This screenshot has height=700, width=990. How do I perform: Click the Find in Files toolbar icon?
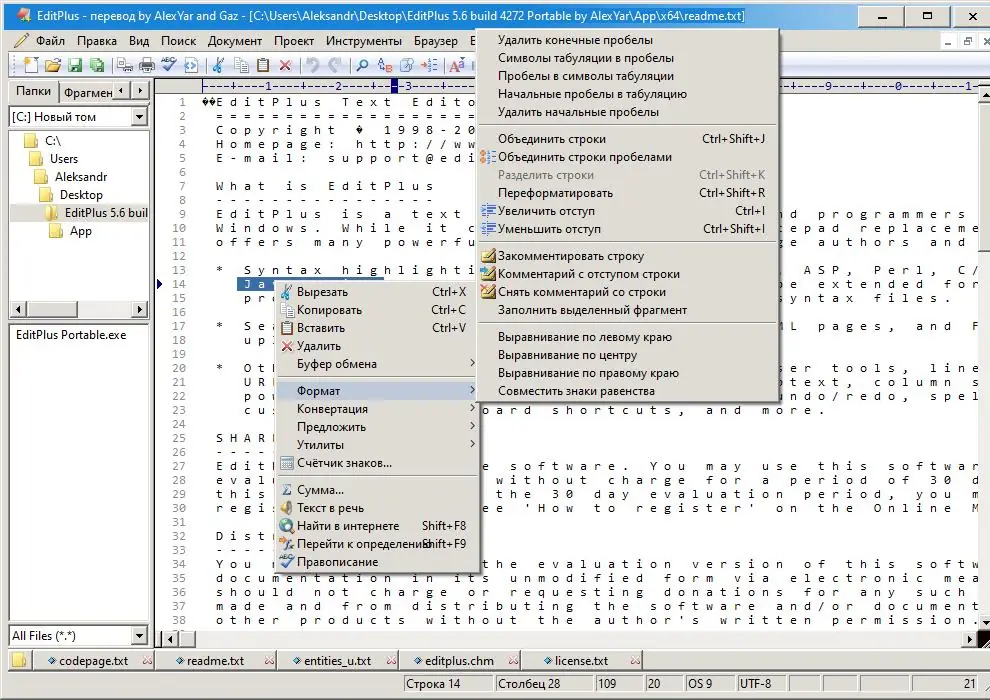coord(407,64)
